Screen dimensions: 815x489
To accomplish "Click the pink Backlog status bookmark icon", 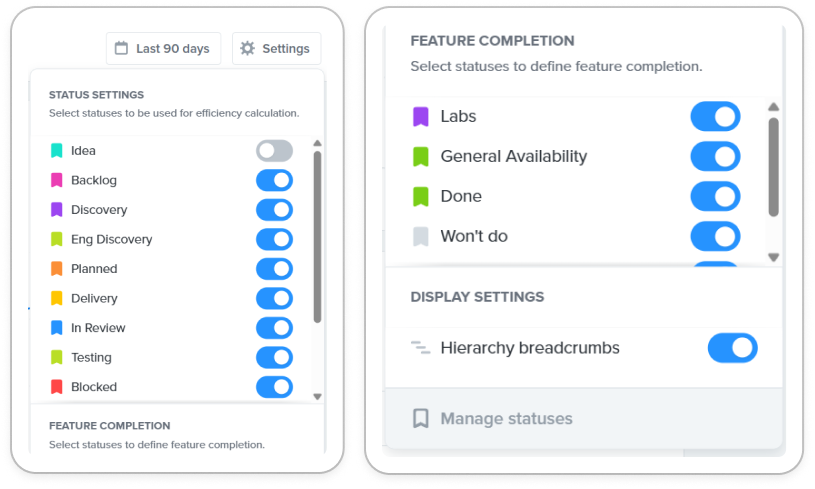I will point(57,180).
